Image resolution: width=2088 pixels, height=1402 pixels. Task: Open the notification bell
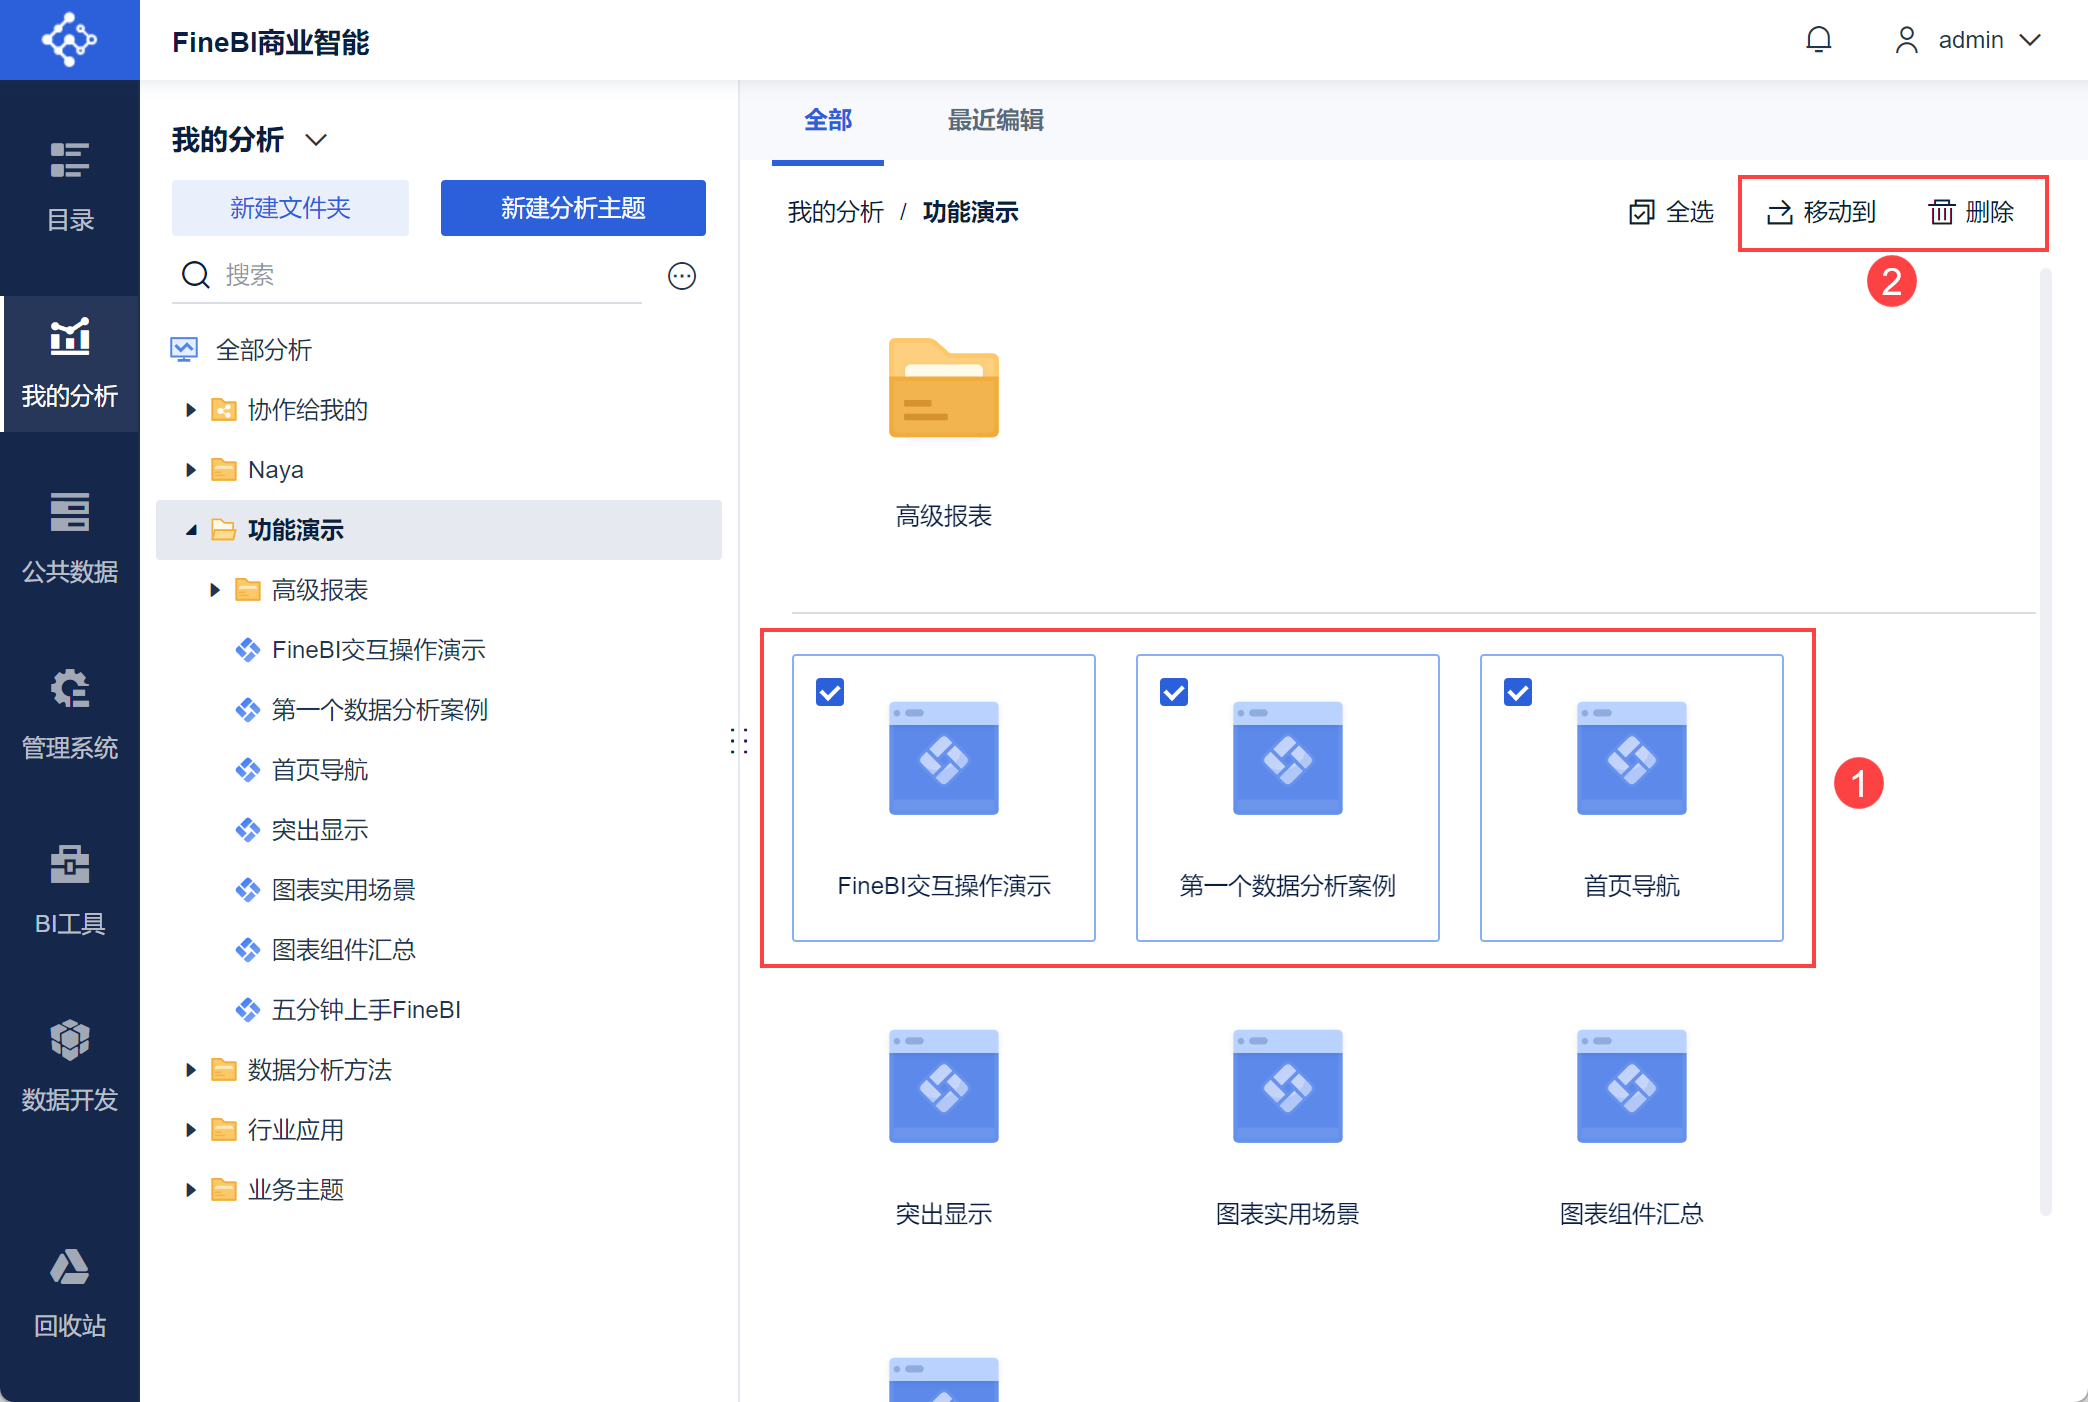[1819, 40]
